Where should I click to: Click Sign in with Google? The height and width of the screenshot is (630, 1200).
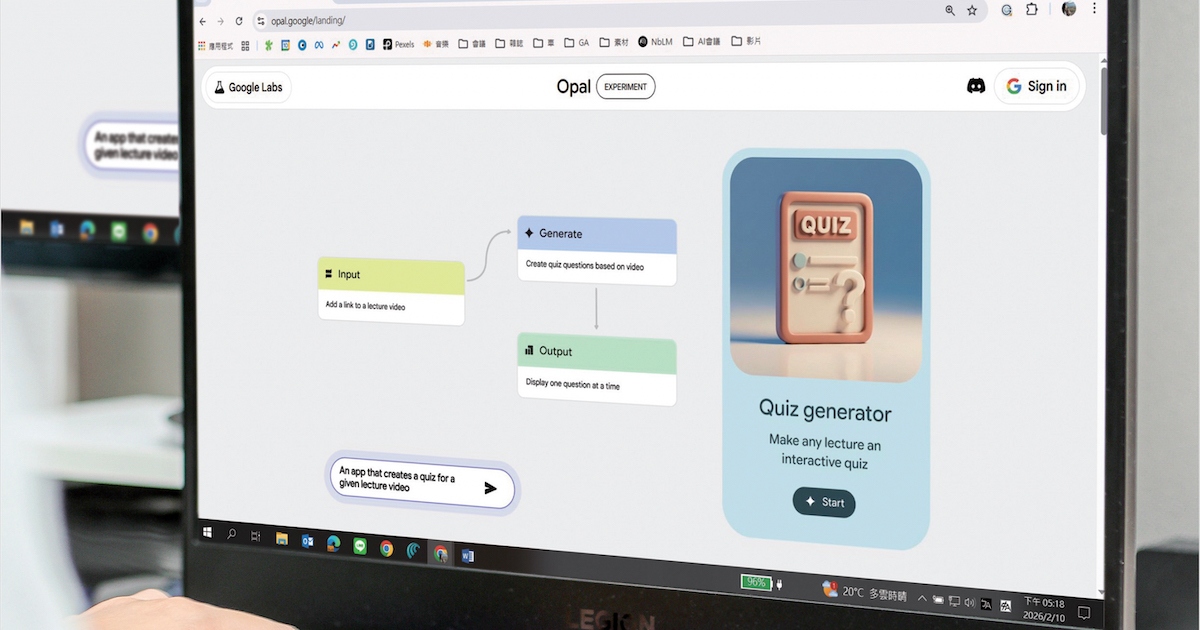pos(1036,86)
